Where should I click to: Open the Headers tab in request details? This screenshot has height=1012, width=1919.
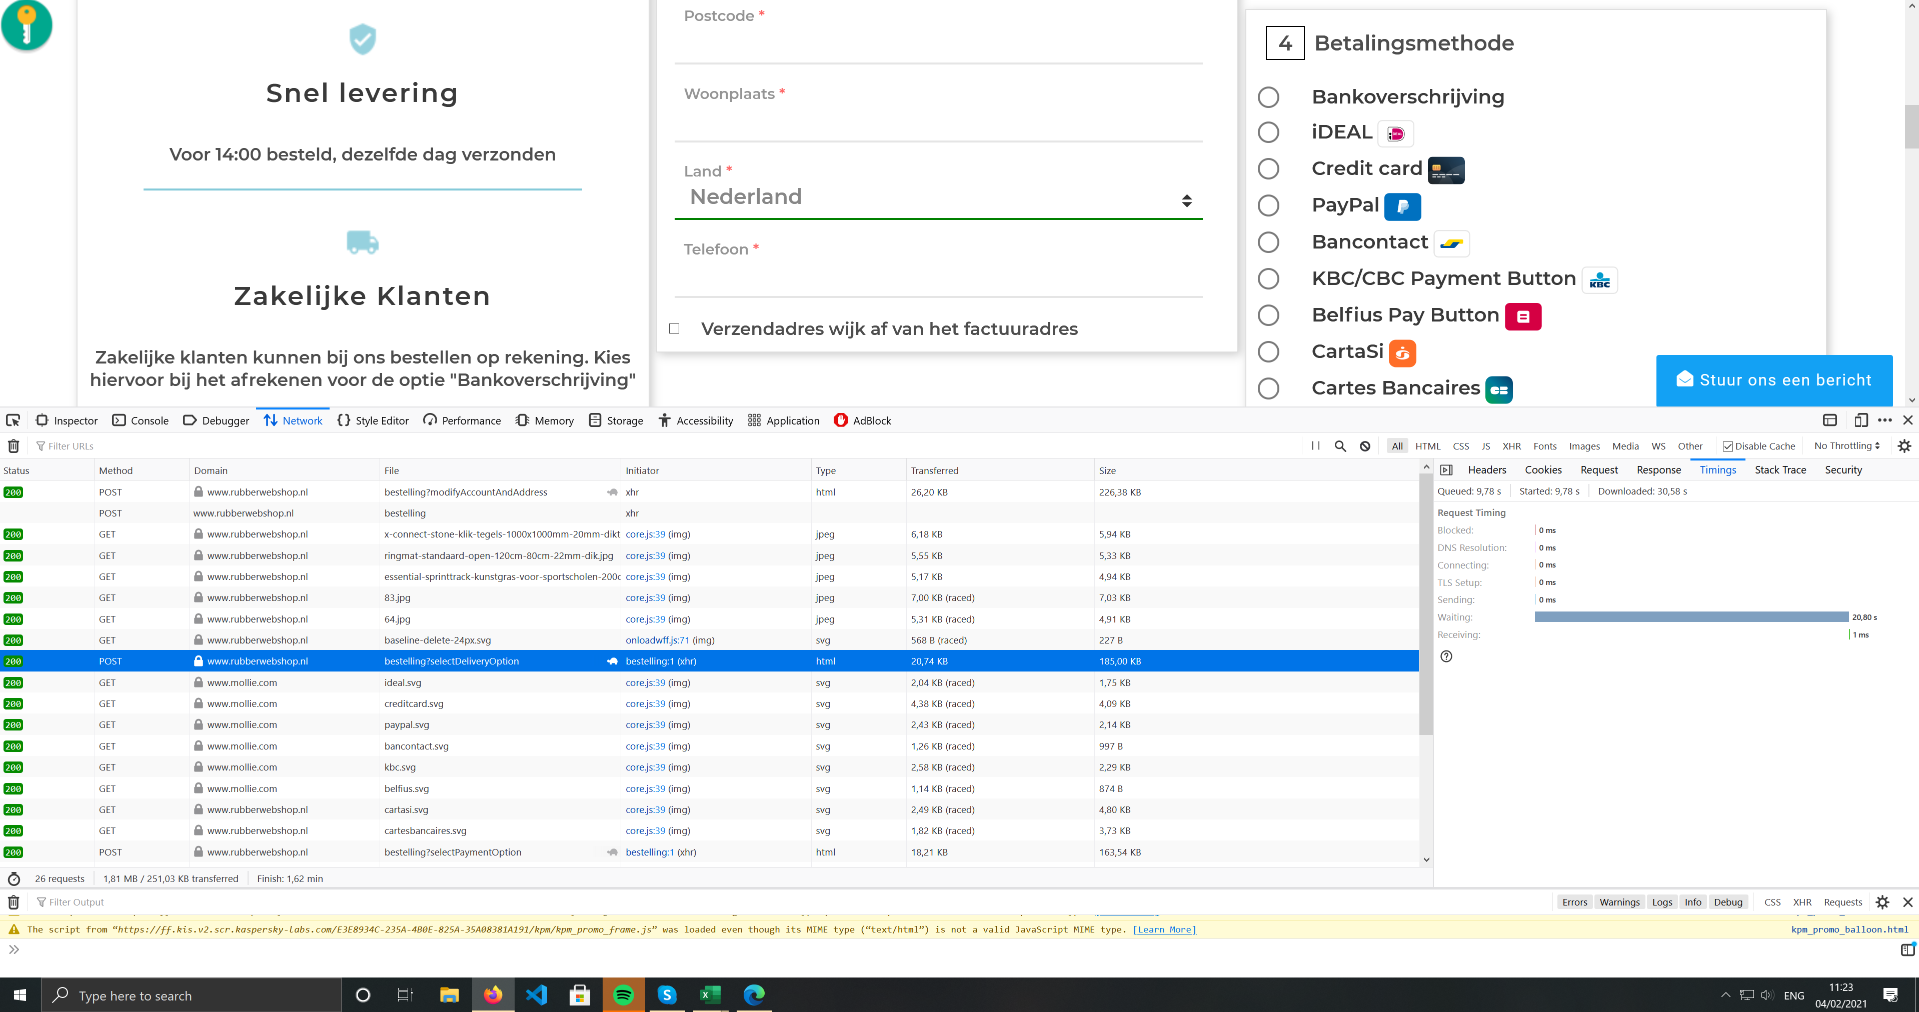1487,470
